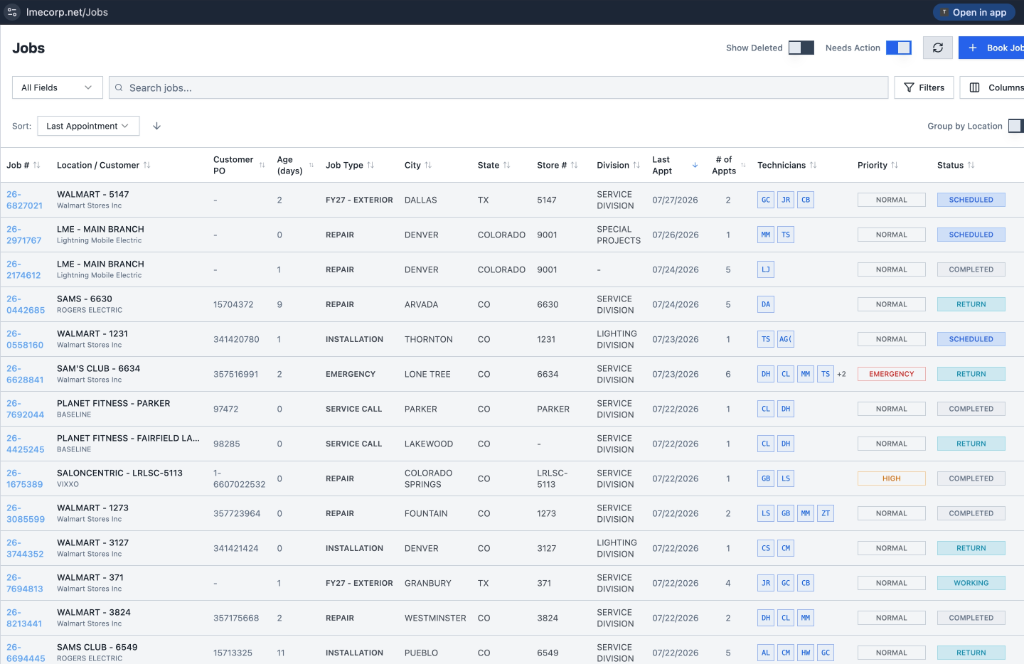Open job link 26-7694813
The width and height of the screenshot is (1024, 664).
[x=24, y=583]
